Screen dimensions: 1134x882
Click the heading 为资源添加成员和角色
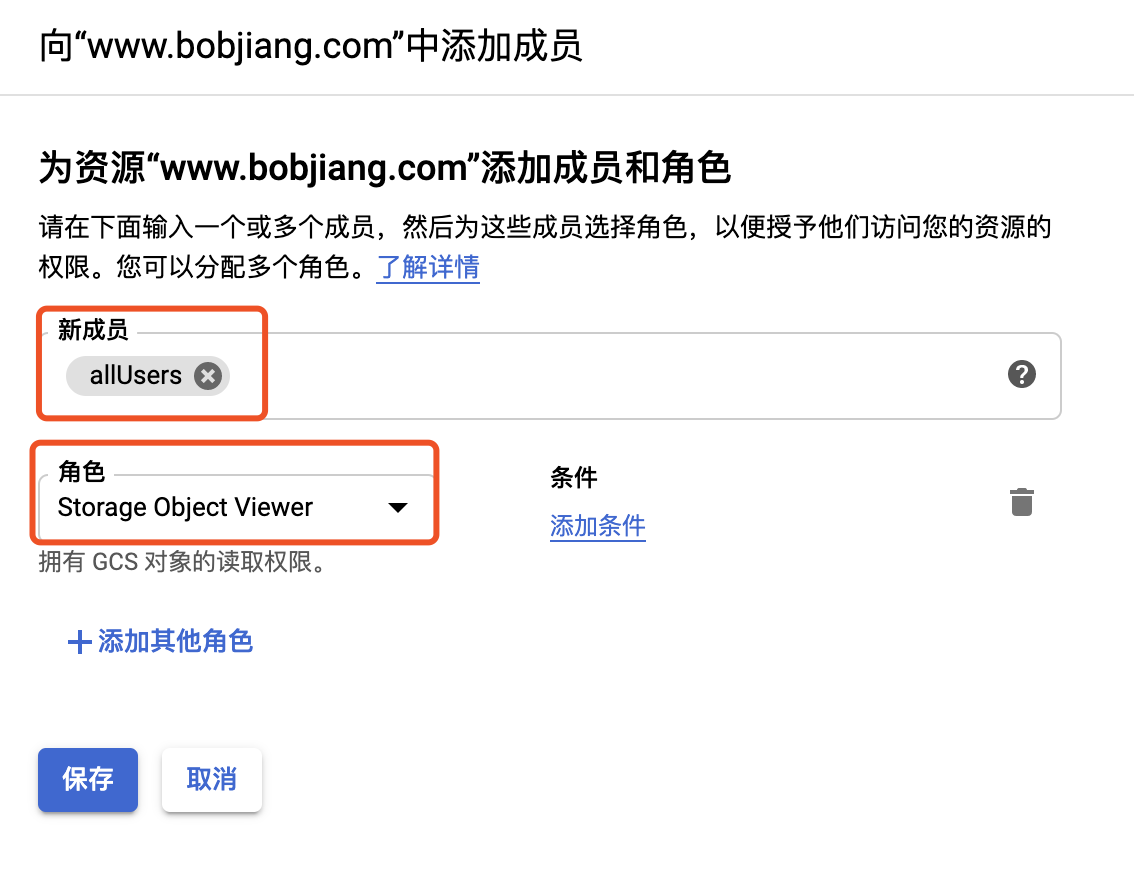point(385,168)
